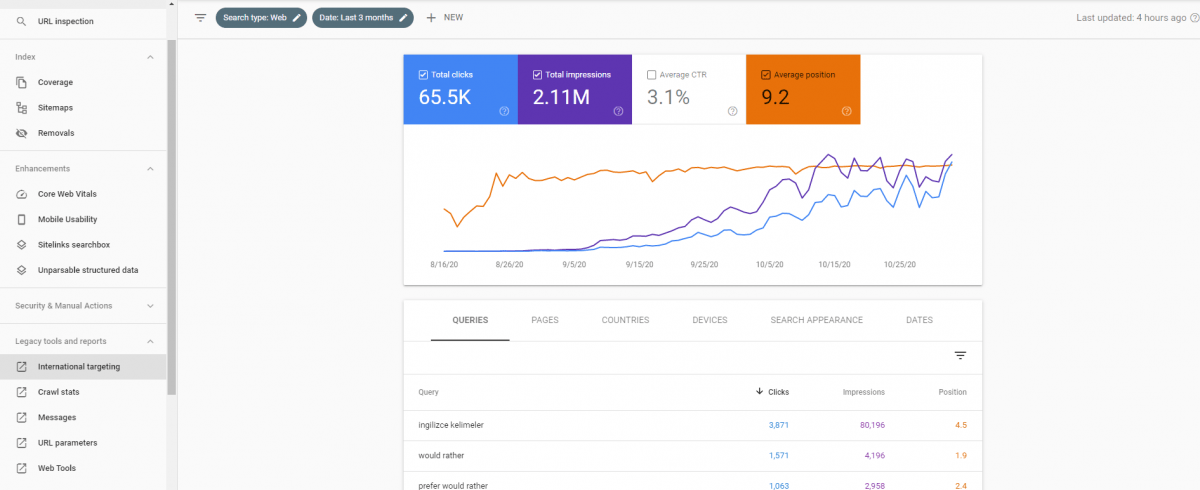Check the Average CTR checkbox
This screenshot has height=490, width=1200.
click(652, 75)
